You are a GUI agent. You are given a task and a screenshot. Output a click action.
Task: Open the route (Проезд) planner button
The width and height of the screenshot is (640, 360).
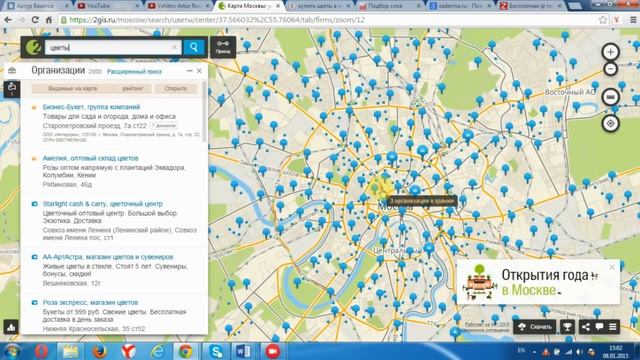coord(223,47)
